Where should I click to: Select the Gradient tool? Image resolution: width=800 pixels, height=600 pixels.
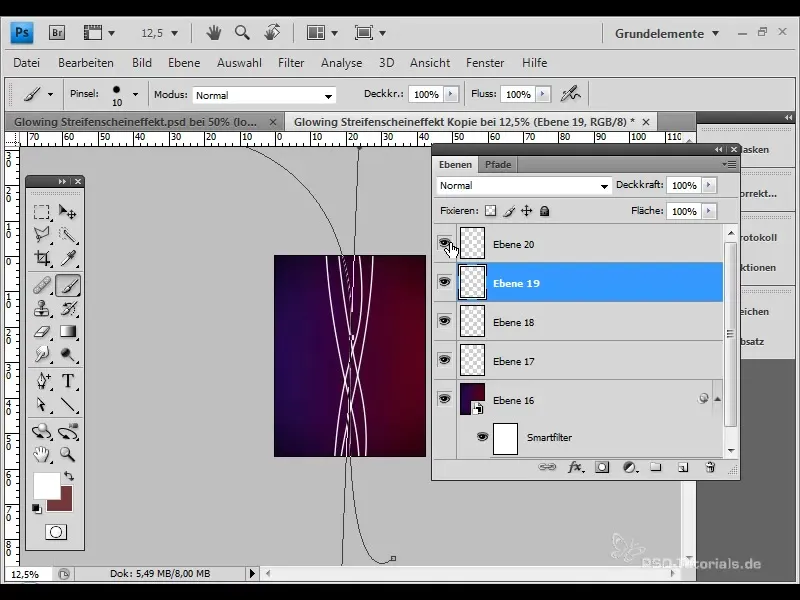(67, 332)
